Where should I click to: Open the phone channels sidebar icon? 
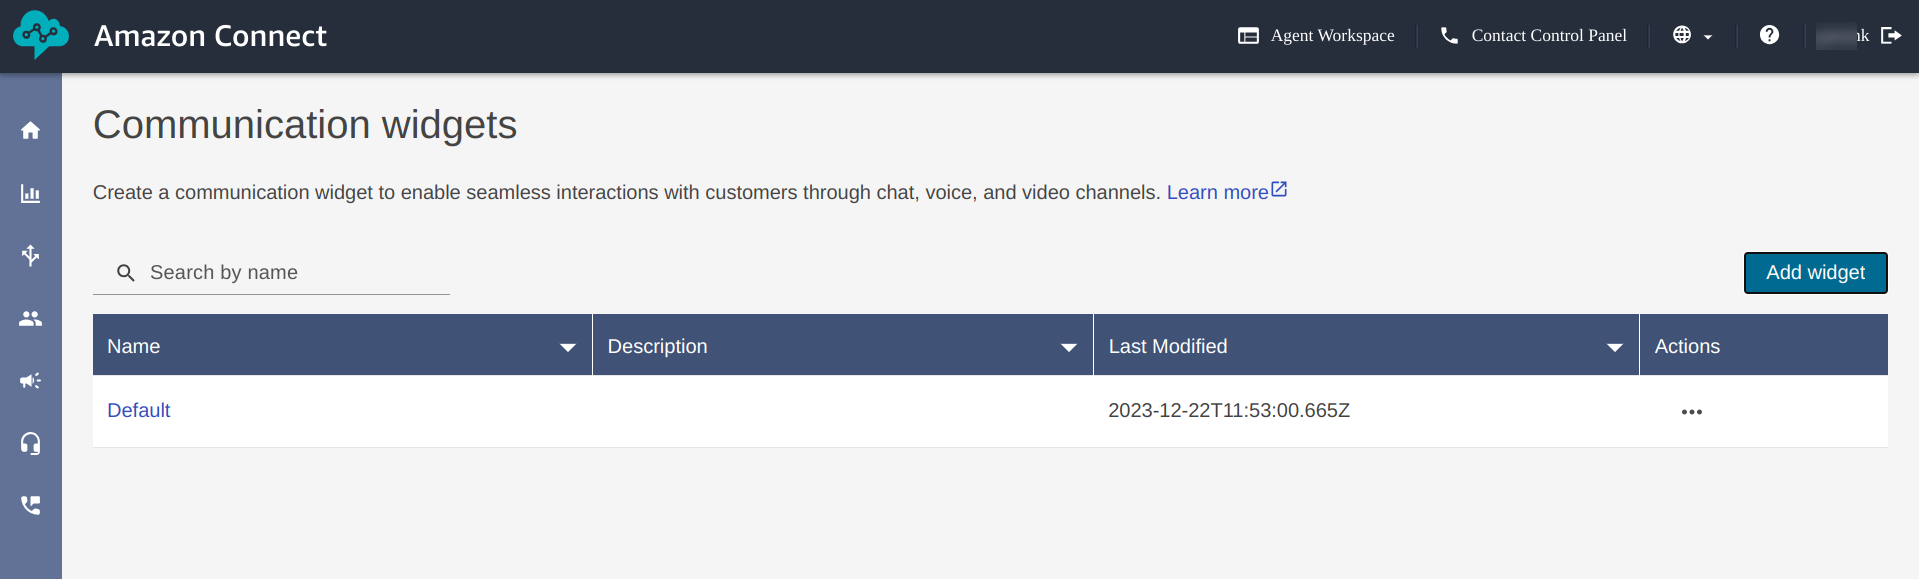[31, 505]
